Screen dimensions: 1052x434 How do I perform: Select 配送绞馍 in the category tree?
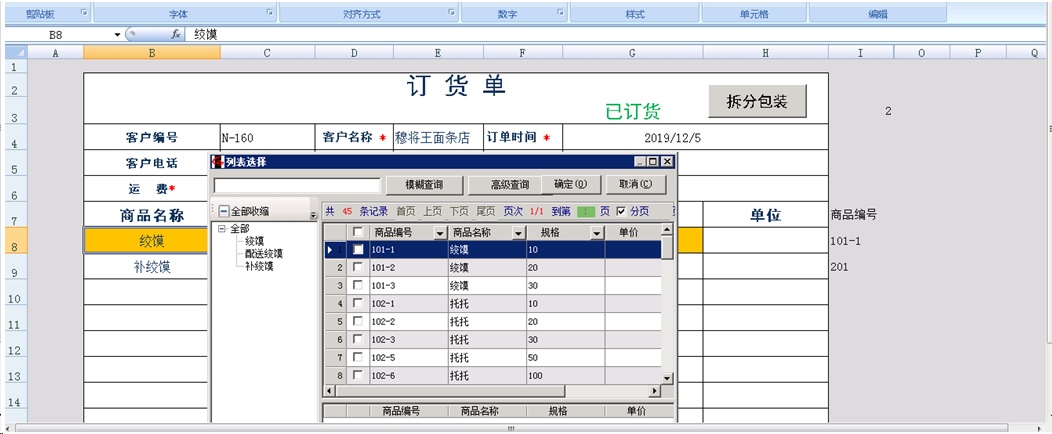coord(263,254)
